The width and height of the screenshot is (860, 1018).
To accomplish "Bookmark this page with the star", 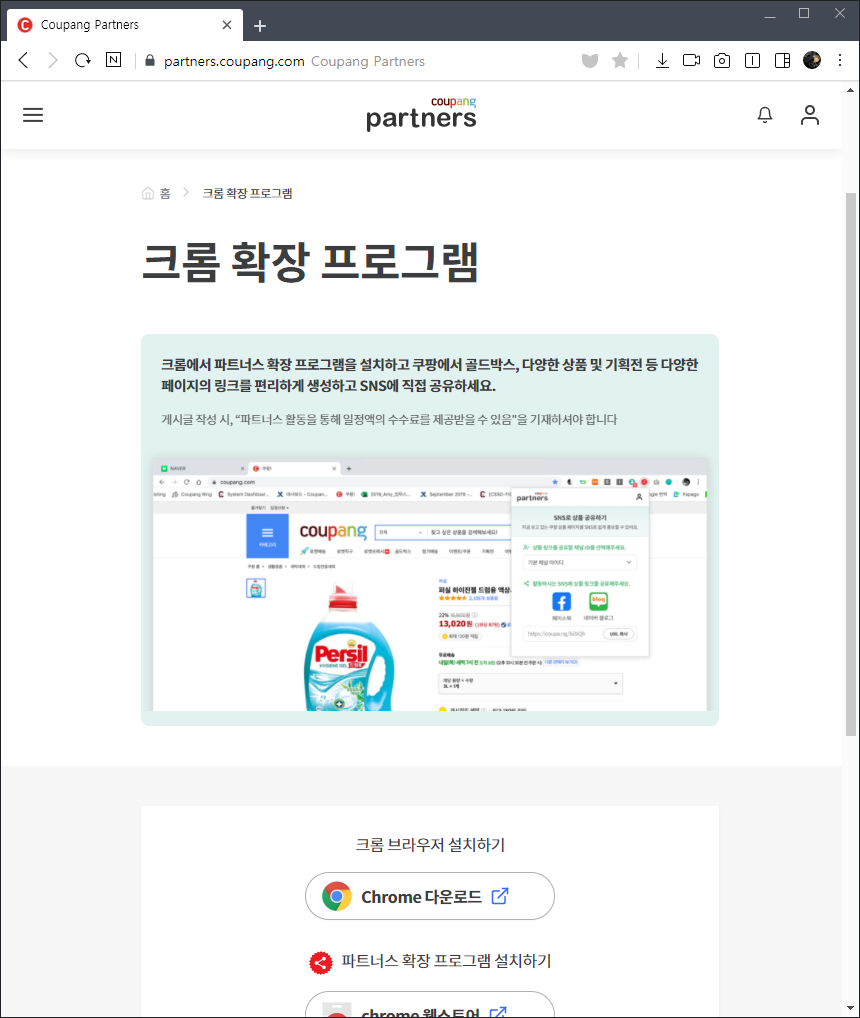I will coord(620,60).
